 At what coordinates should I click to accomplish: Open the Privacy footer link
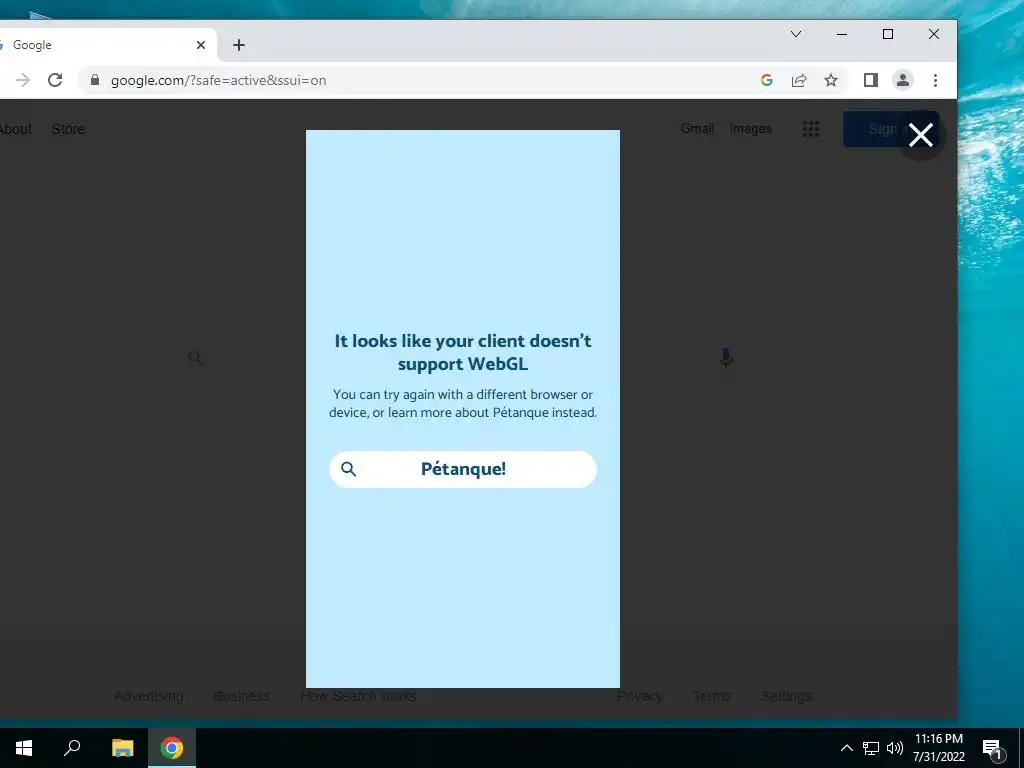[x=640, y=696]
